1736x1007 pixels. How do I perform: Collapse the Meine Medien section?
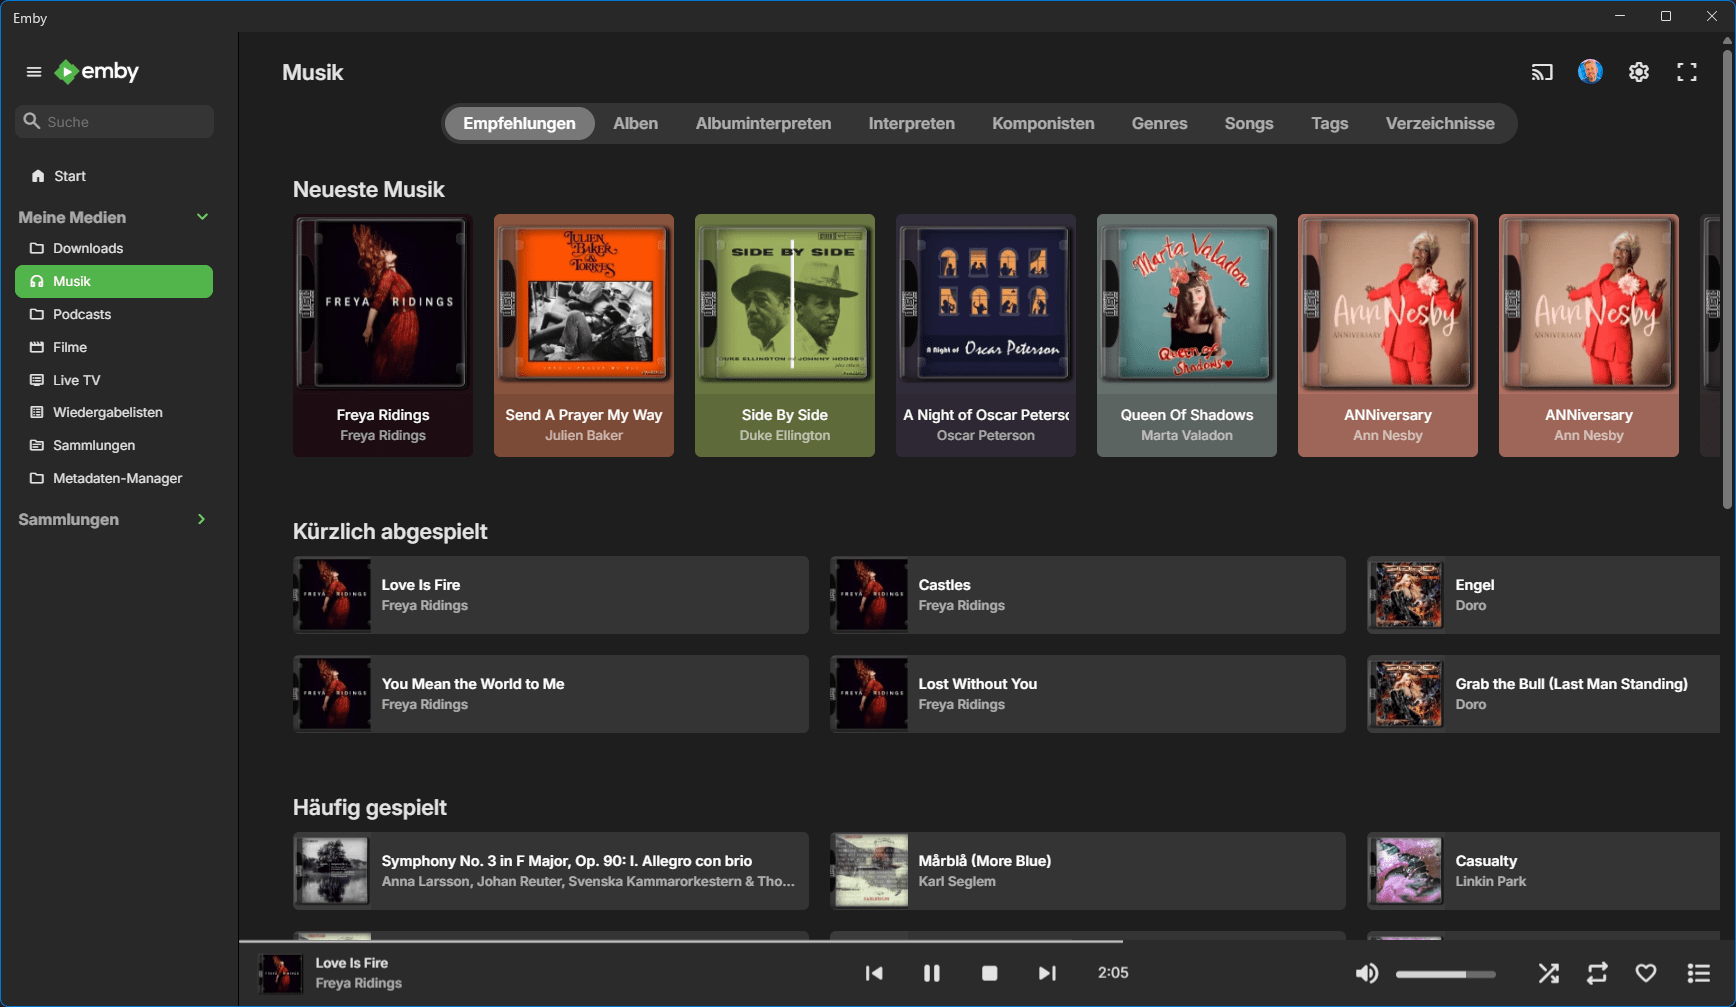[202, 217]
